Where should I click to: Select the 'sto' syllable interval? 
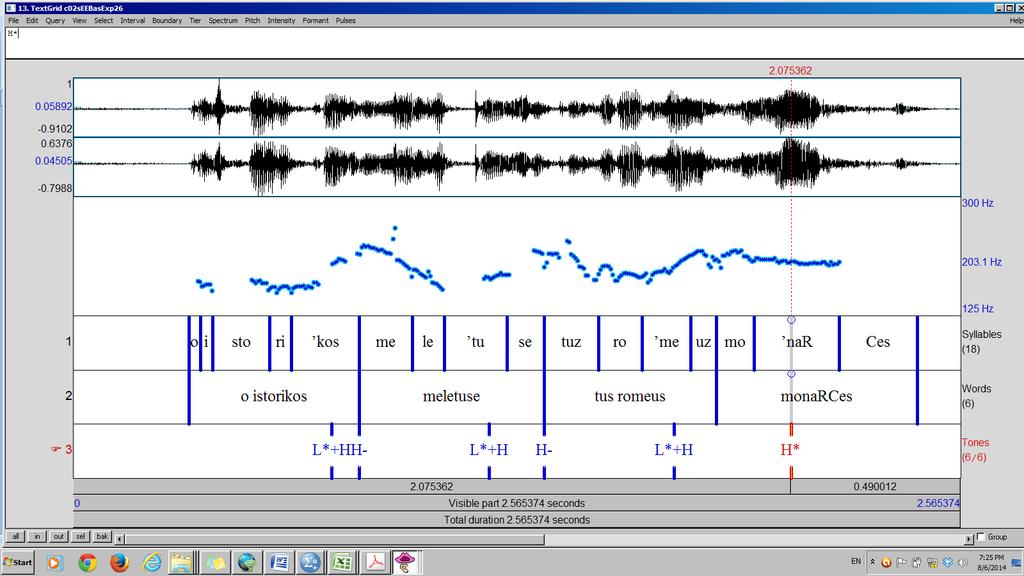coord(241,342)
